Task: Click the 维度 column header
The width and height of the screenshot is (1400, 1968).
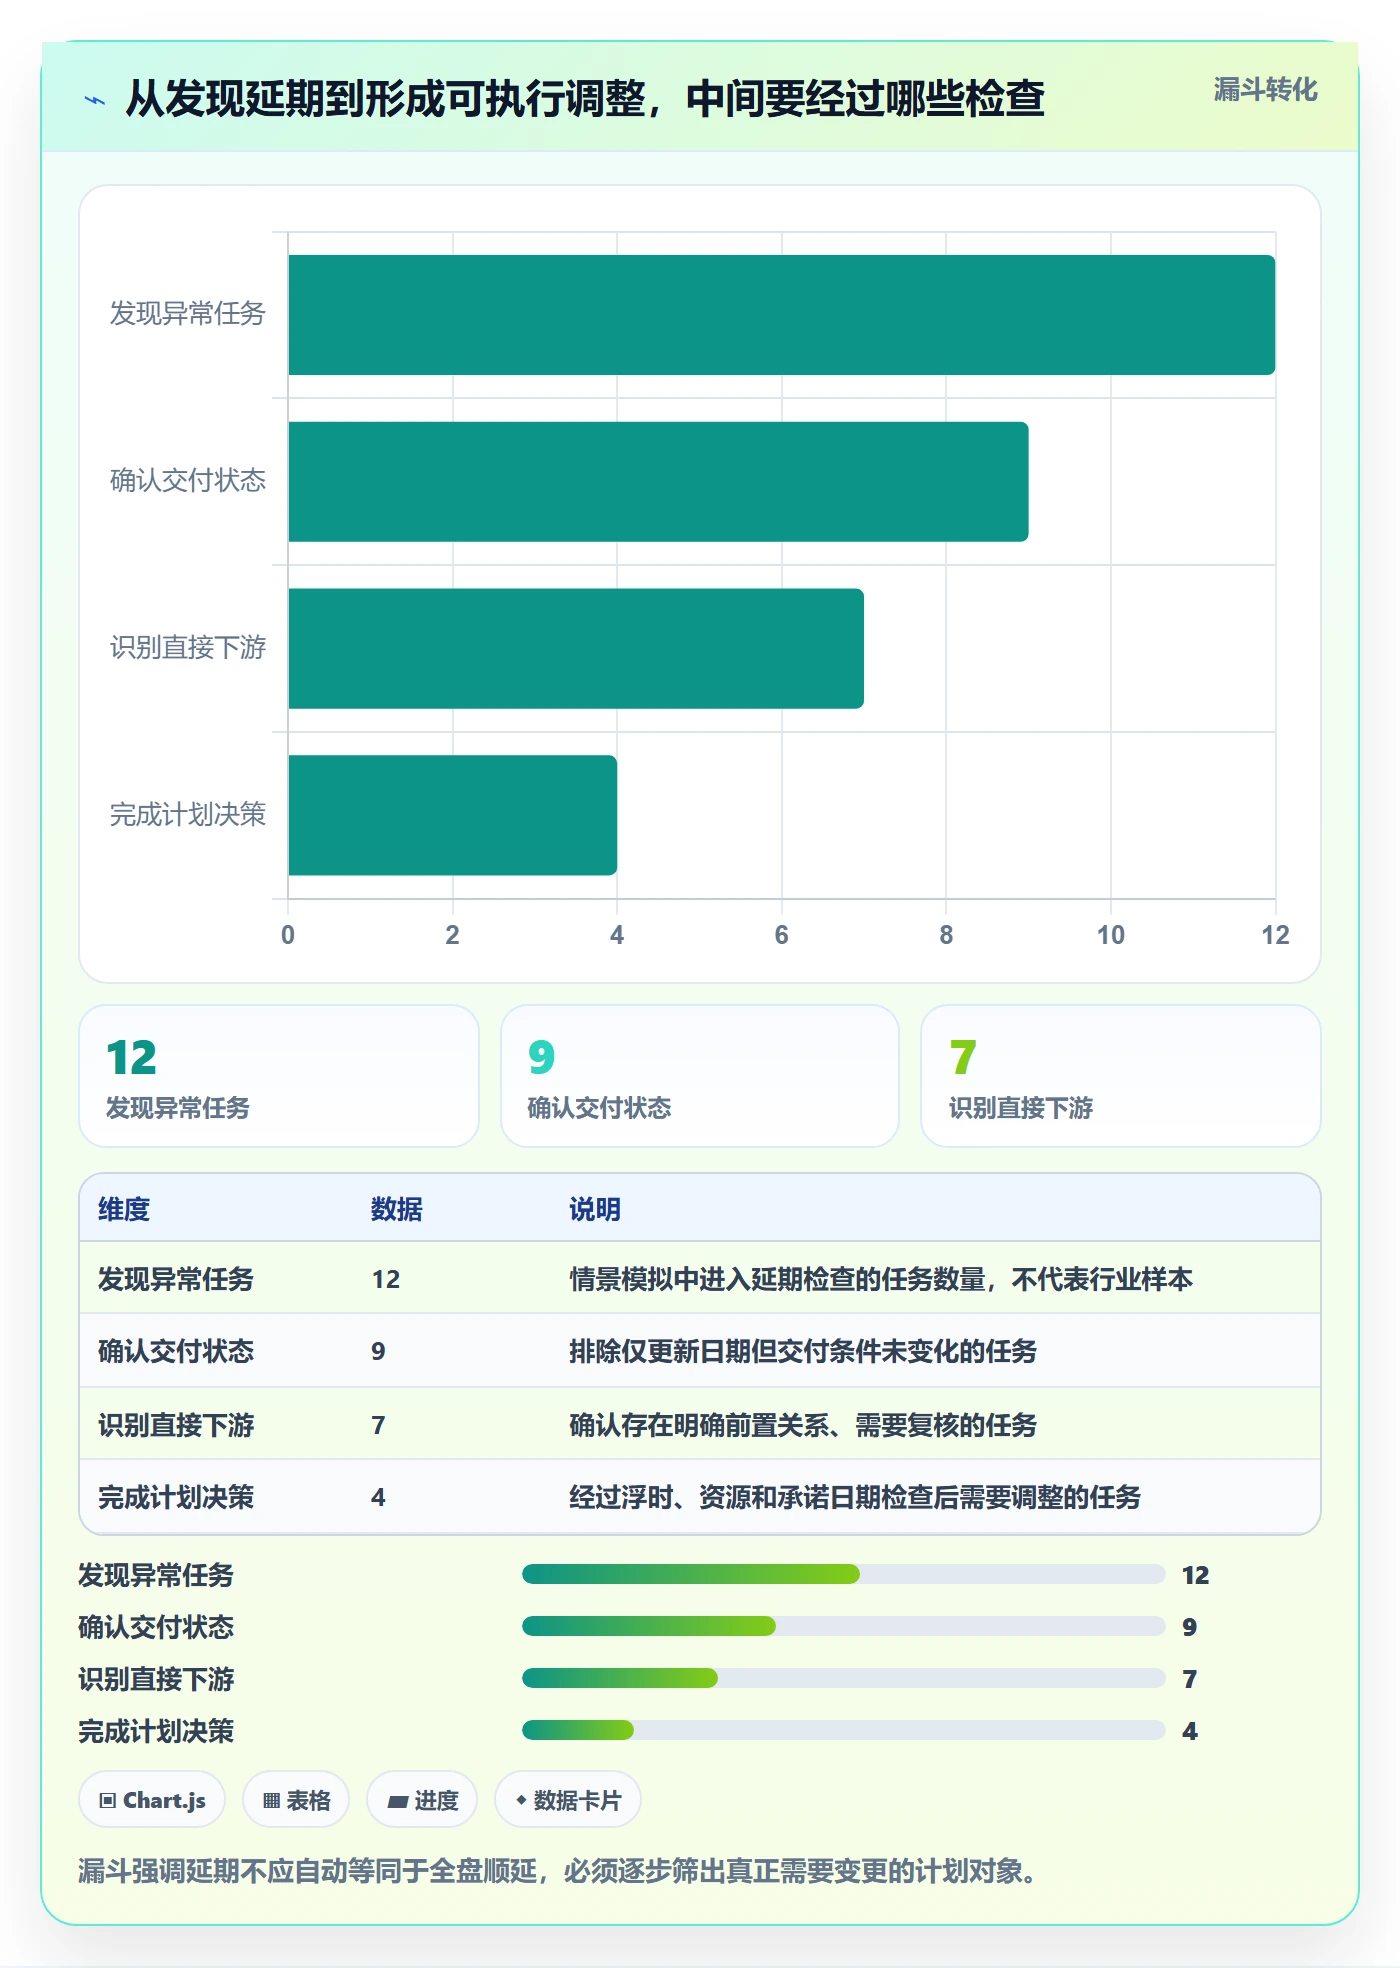Action: pos(124,1209)
